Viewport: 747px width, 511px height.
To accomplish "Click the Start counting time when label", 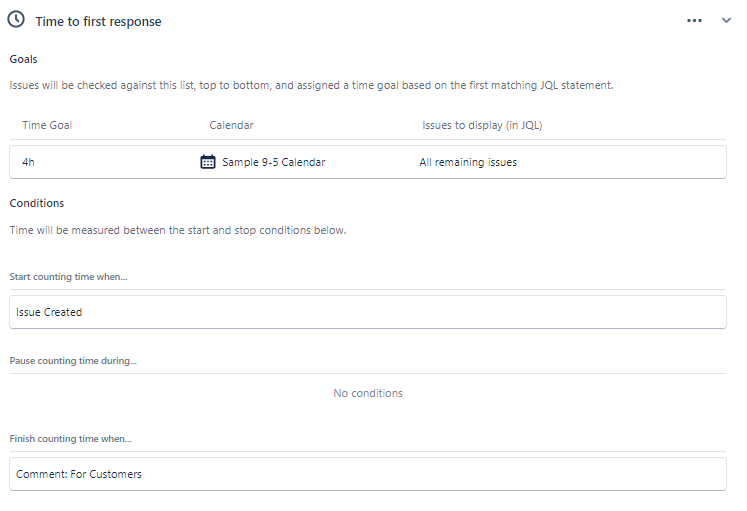I will pos(68,277).
